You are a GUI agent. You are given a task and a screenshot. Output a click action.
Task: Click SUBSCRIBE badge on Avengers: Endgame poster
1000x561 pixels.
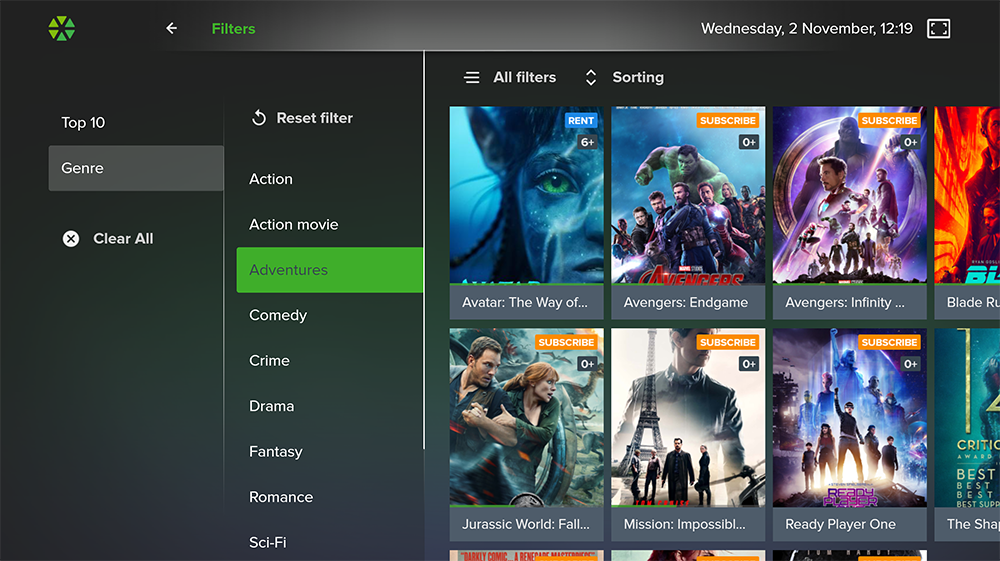(728, 120)
